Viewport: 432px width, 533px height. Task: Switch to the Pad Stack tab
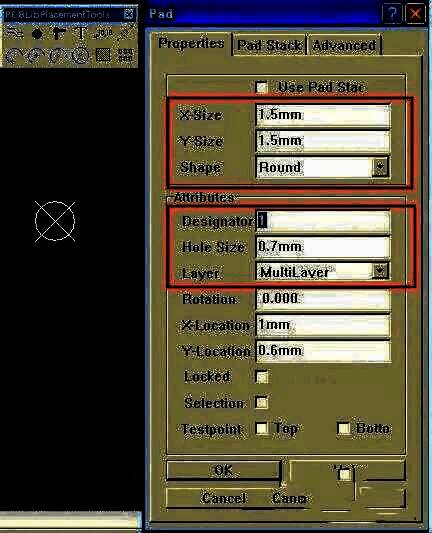(269, 45)
